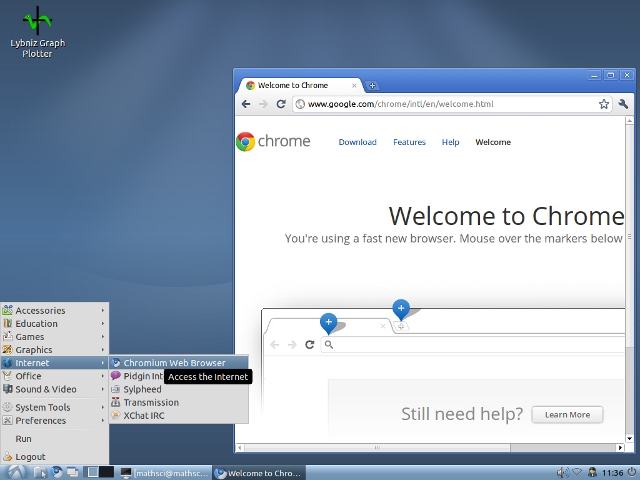Click the Chrome back arrow button
This screenshot has width=640, height=480.
click(246, 104)
